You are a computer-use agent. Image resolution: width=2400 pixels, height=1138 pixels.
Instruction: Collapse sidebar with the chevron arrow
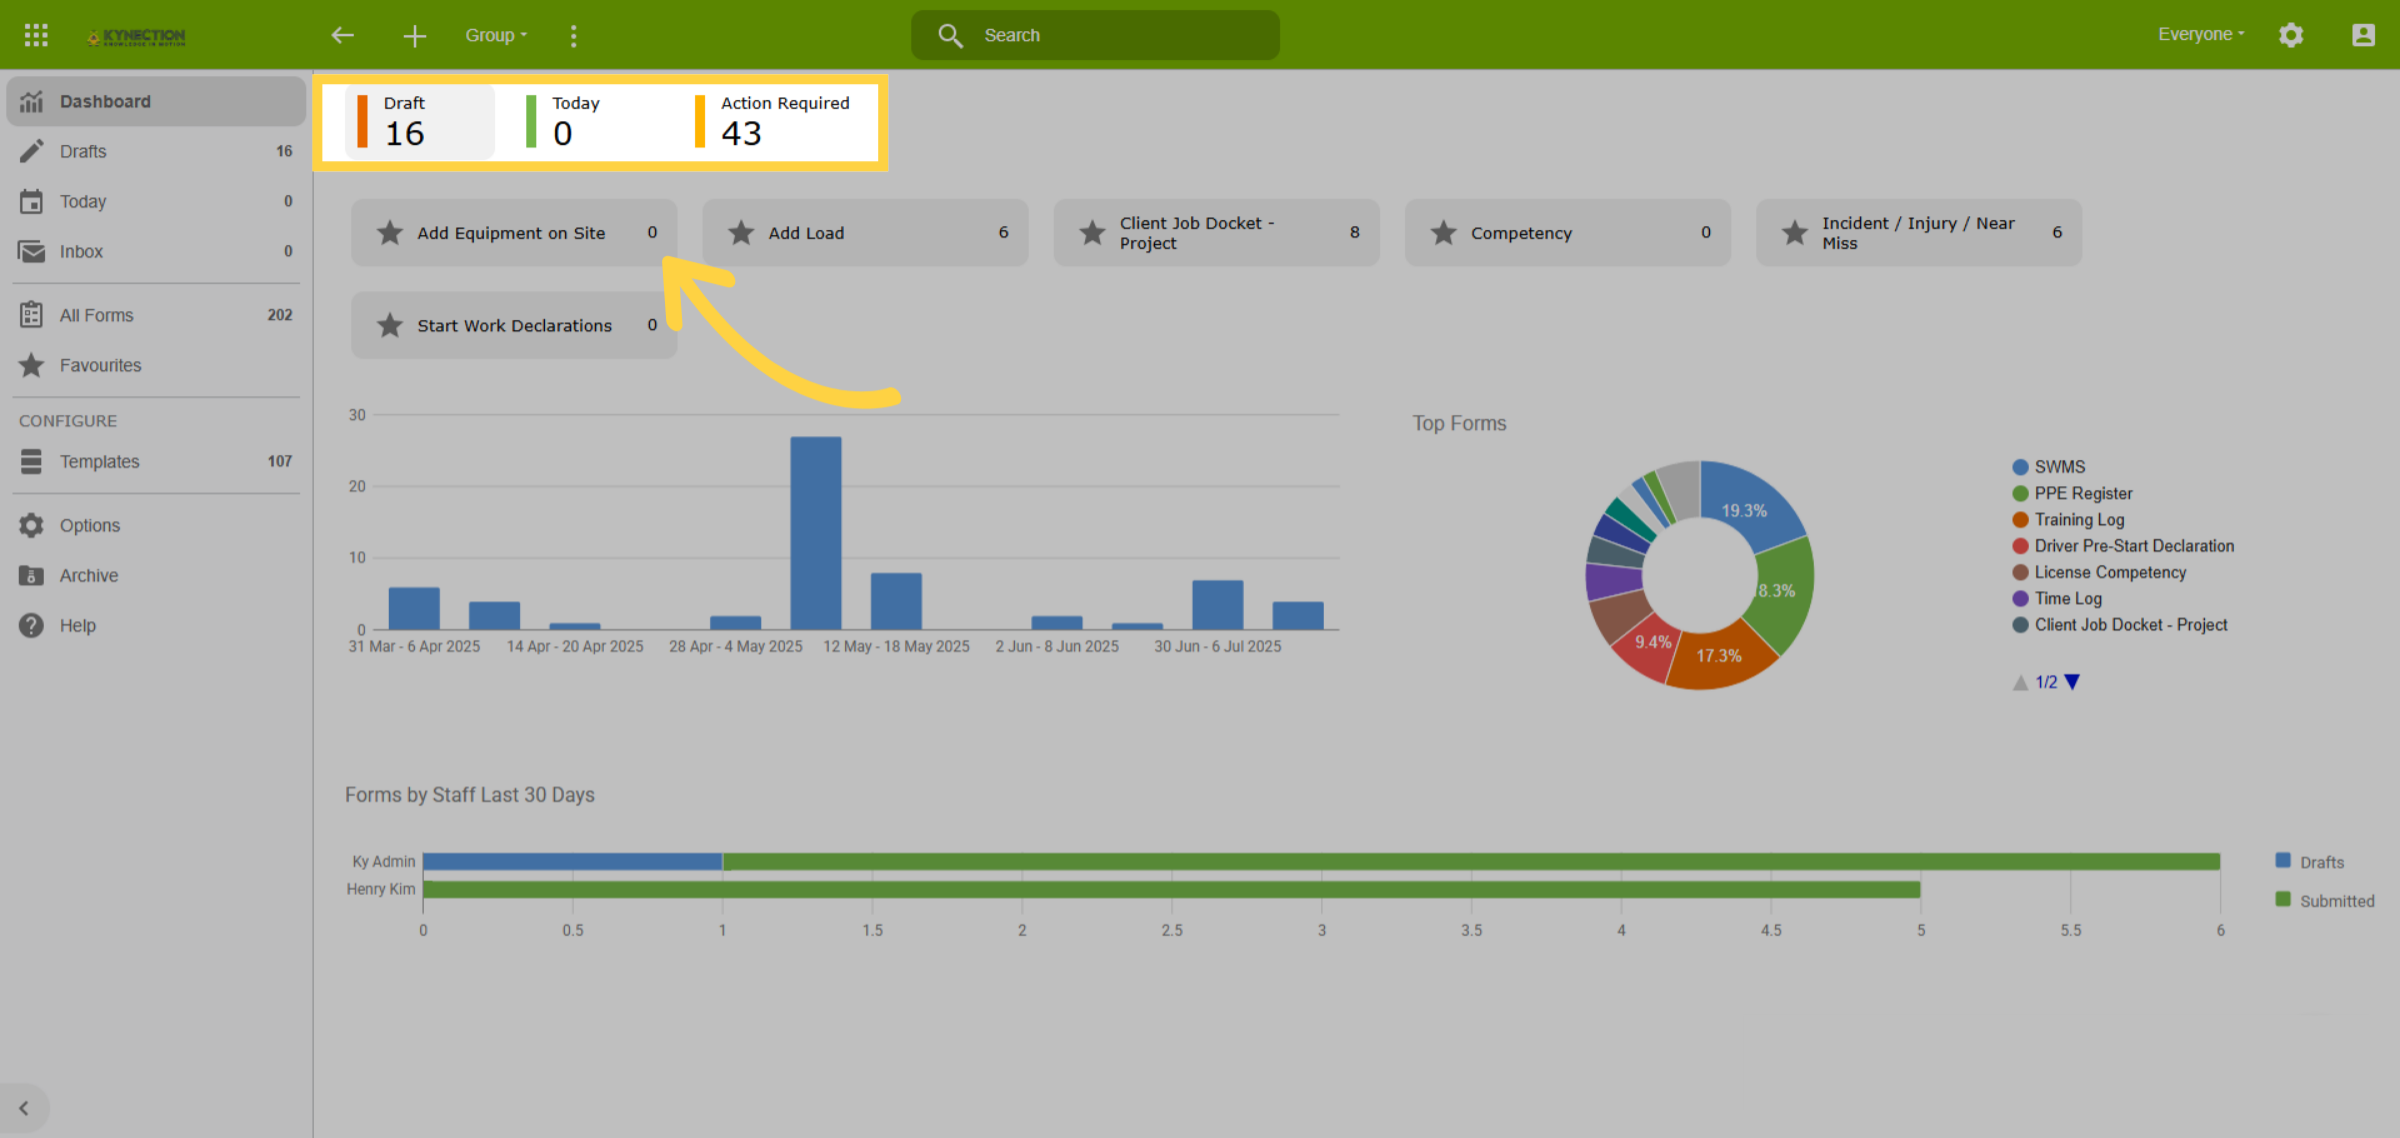[x=24, y=1108]
